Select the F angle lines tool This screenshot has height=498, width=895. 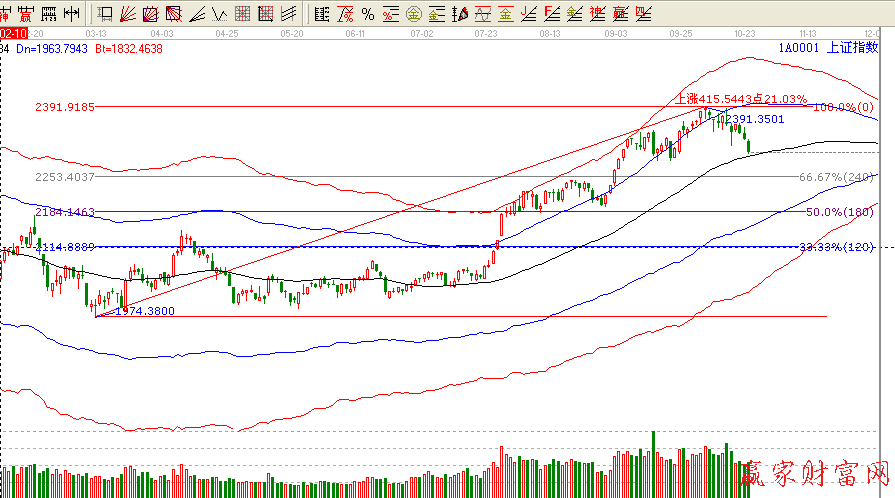click(x=551, y=13)
